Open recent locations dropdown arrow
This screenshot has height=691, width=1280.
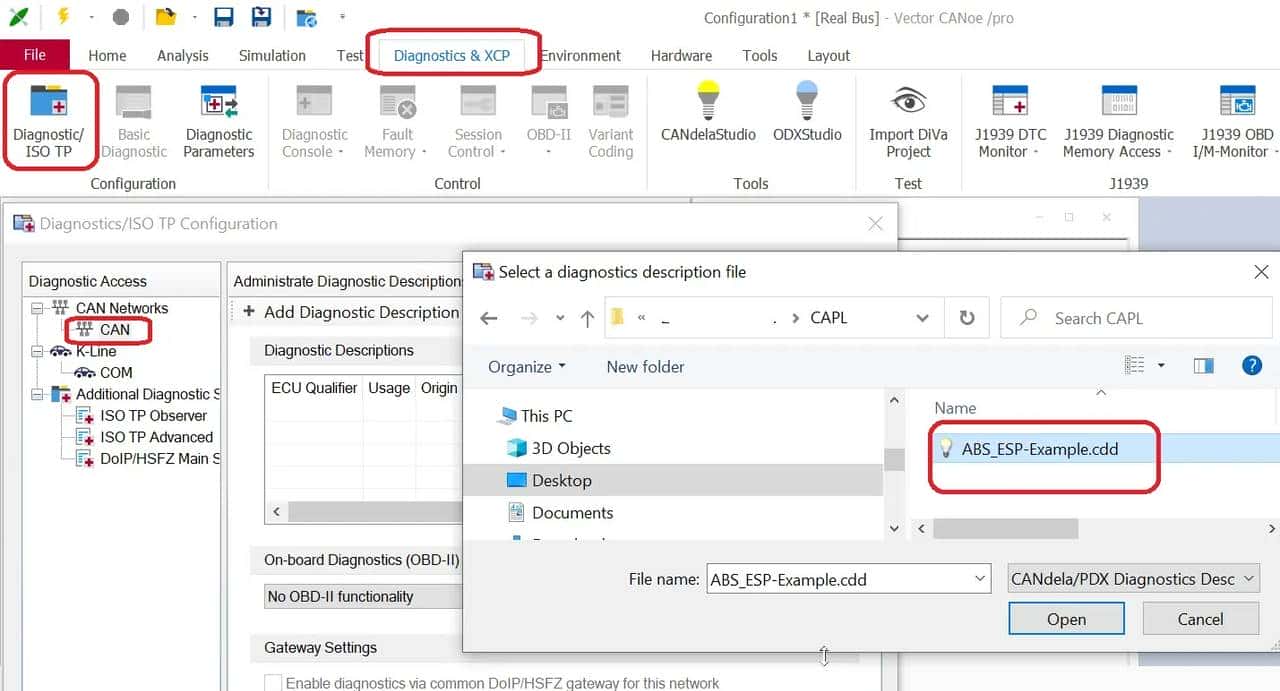(x=560, y=318)
